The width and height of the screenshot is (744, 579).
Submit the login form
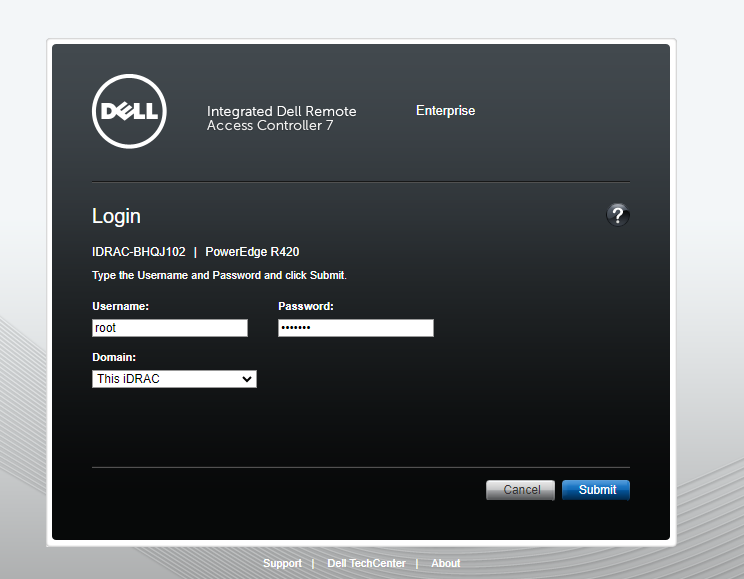[596, 490]
